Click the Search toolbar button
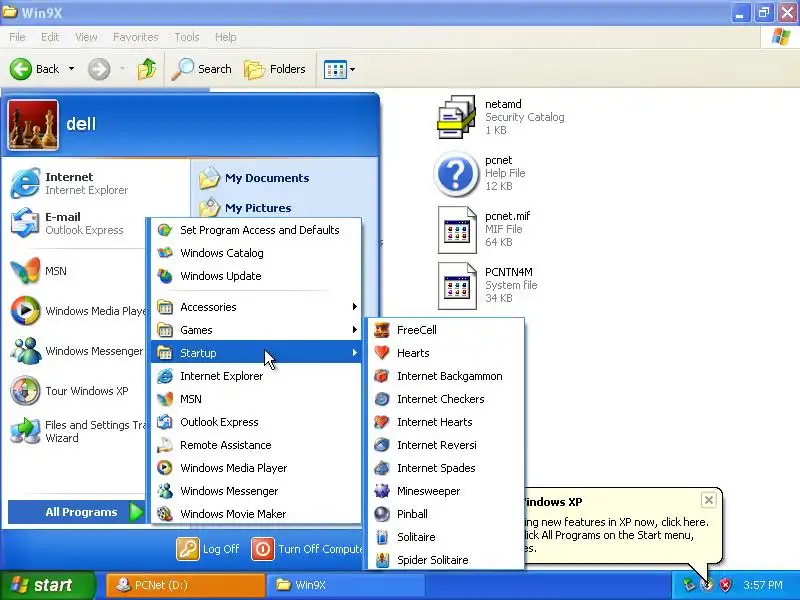Viewport: 800px width, 600px height. pos(202,69)
